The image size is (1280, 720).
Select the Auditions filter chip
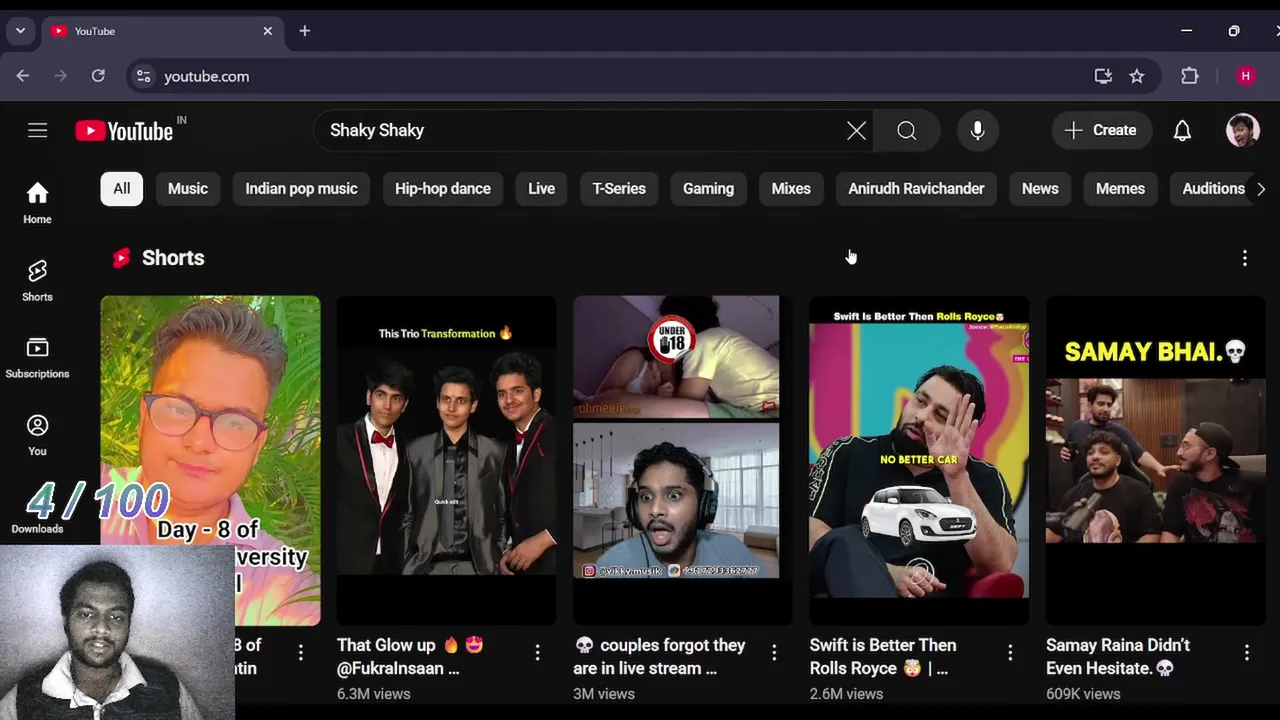click(x=1213, y=188)
